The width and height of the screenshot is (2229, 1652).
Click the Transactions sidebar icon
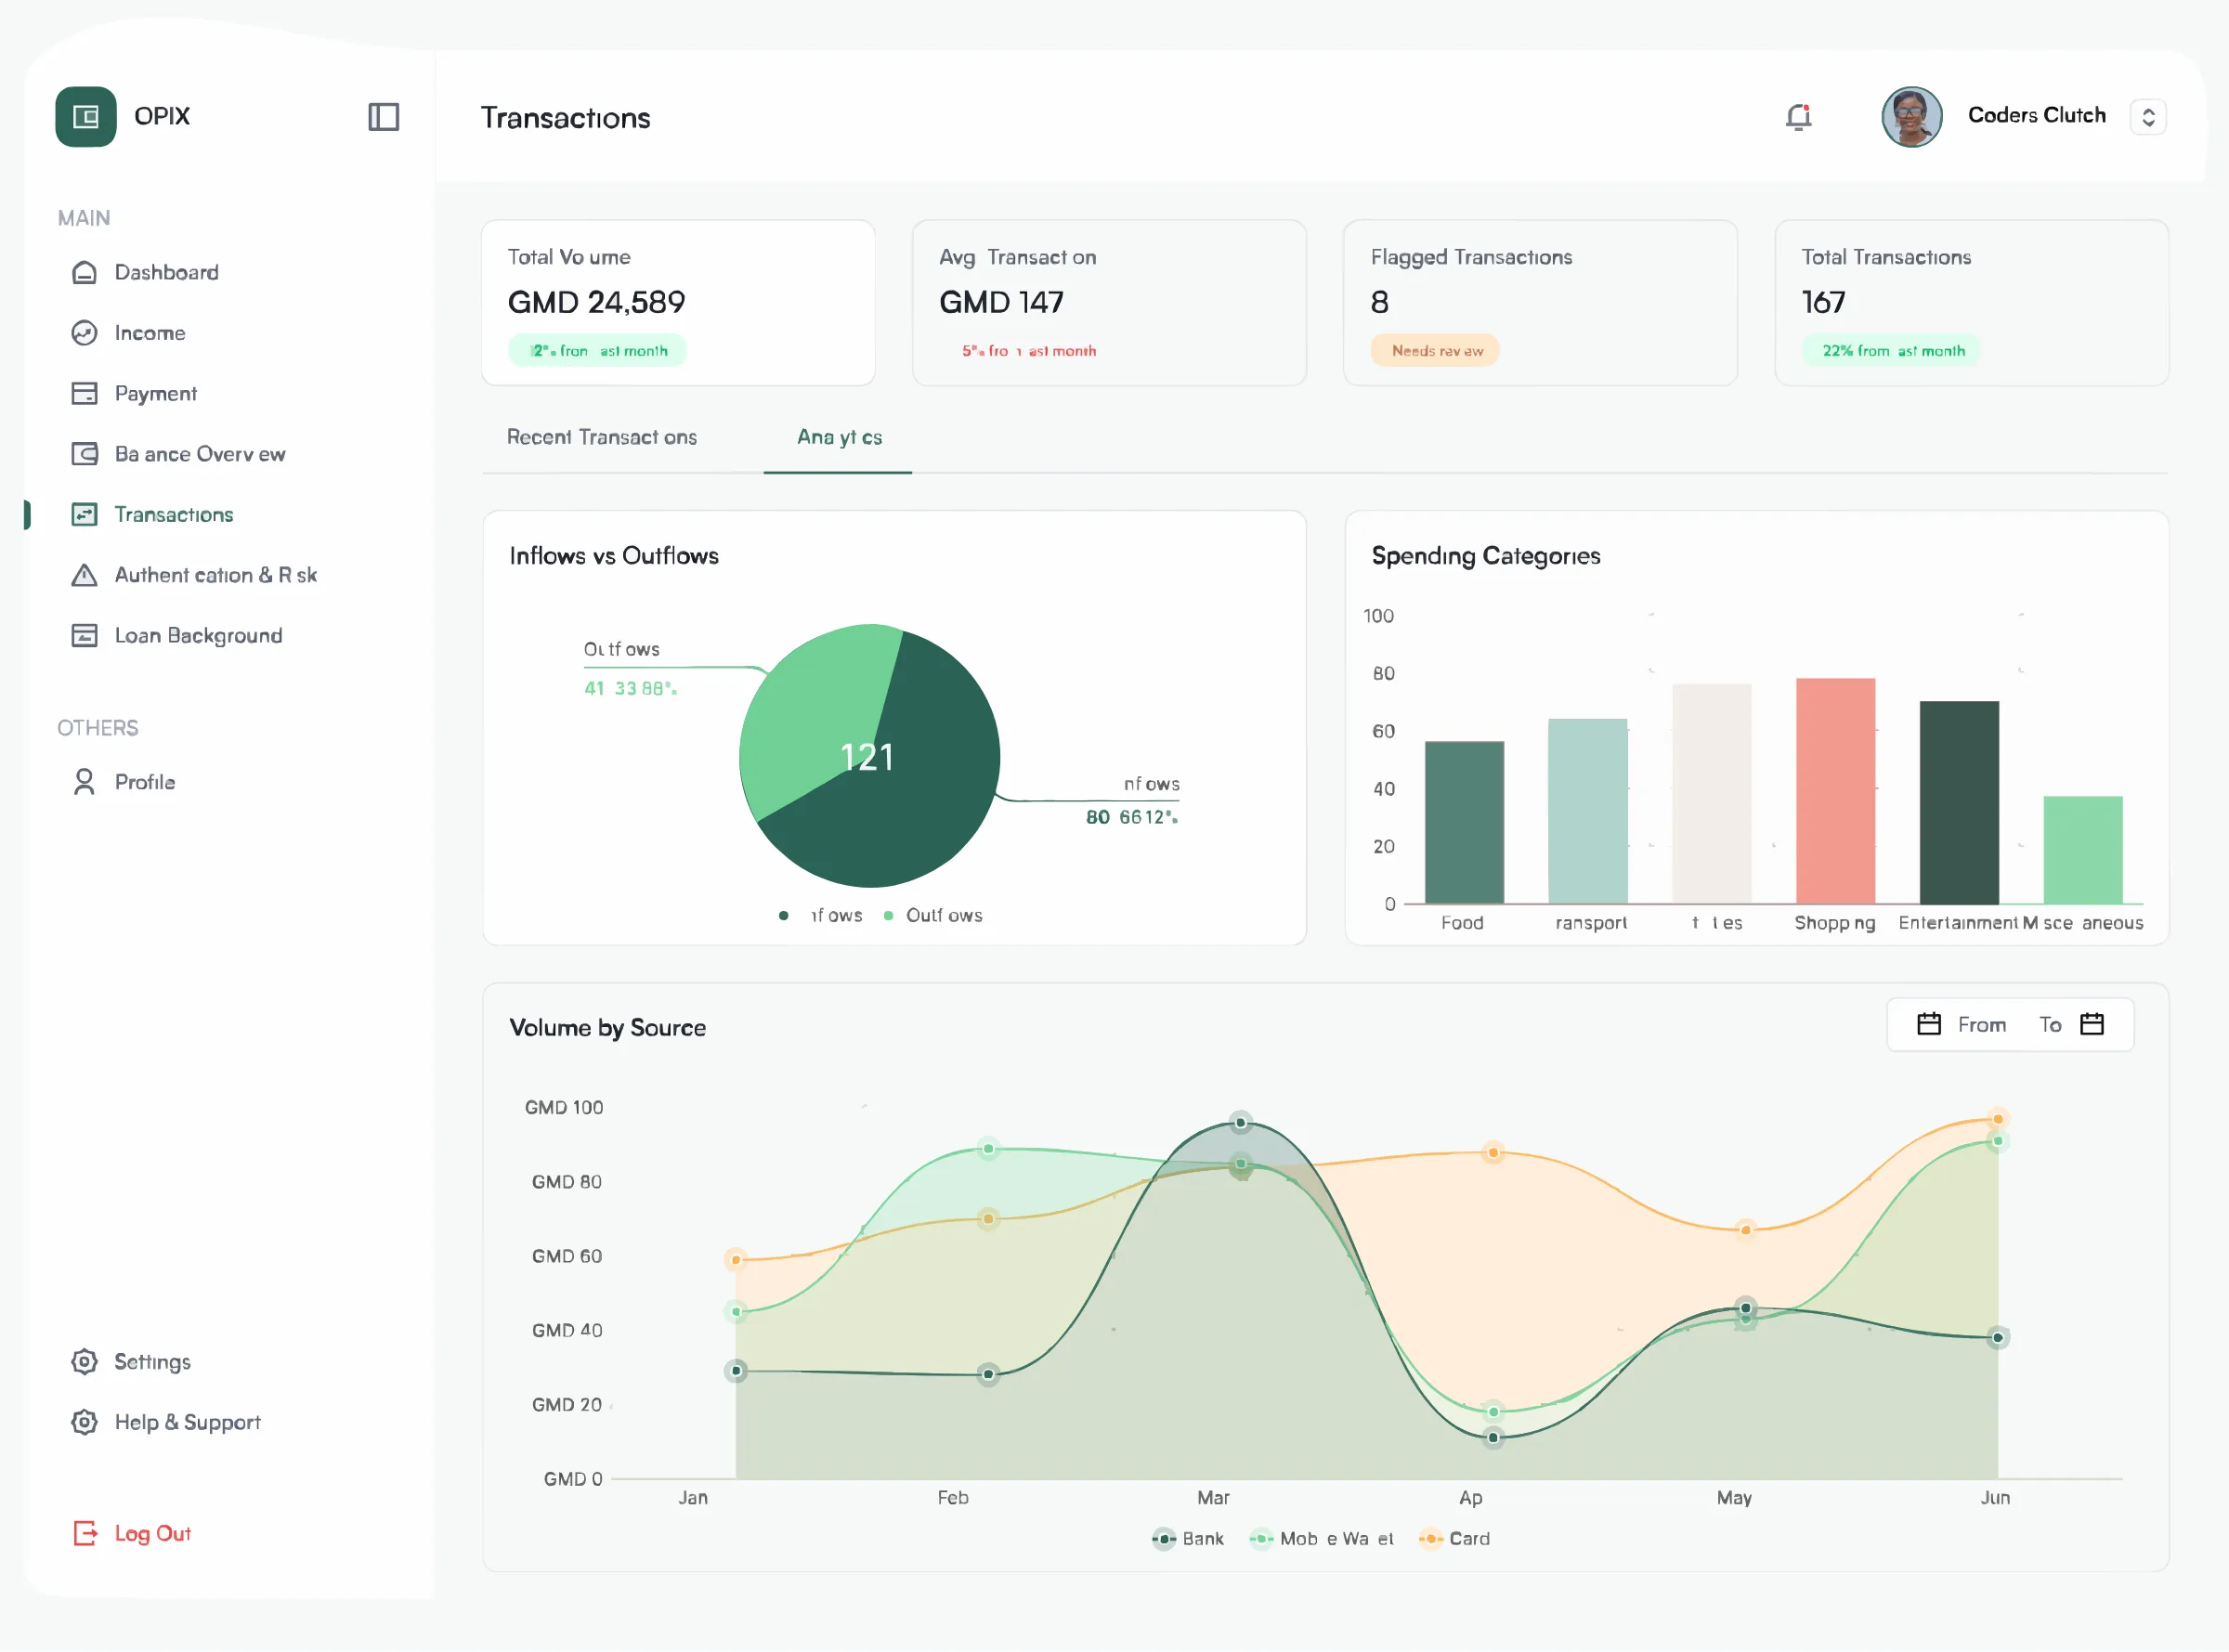(x=85, y=515)
